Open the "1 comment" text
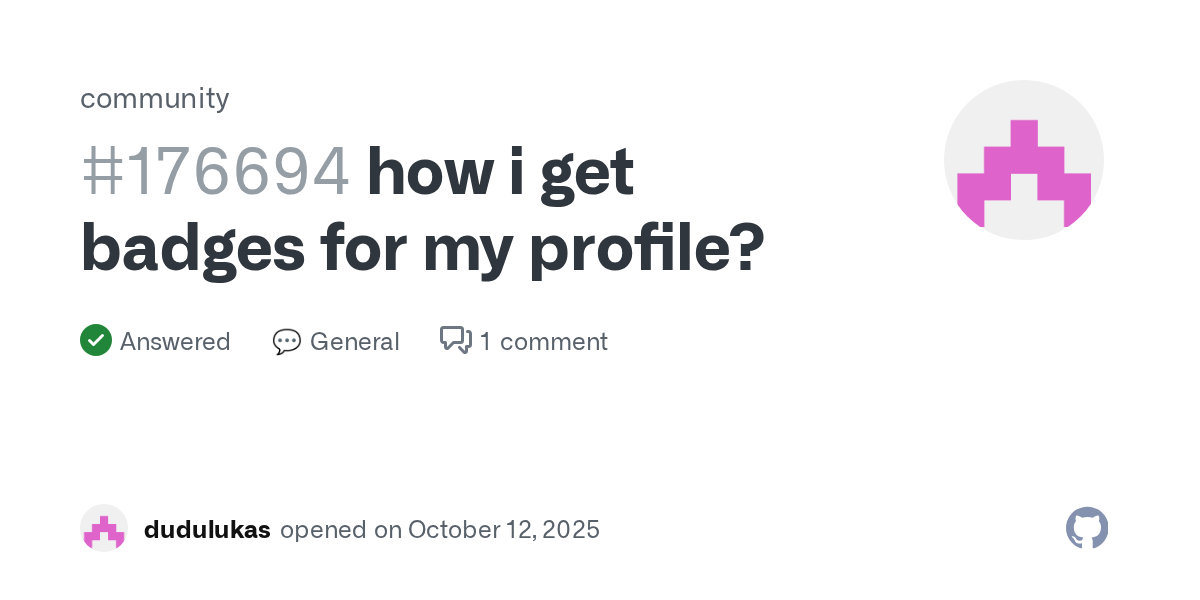Screen dimensions: 1200x600 [x=543, y=342]
